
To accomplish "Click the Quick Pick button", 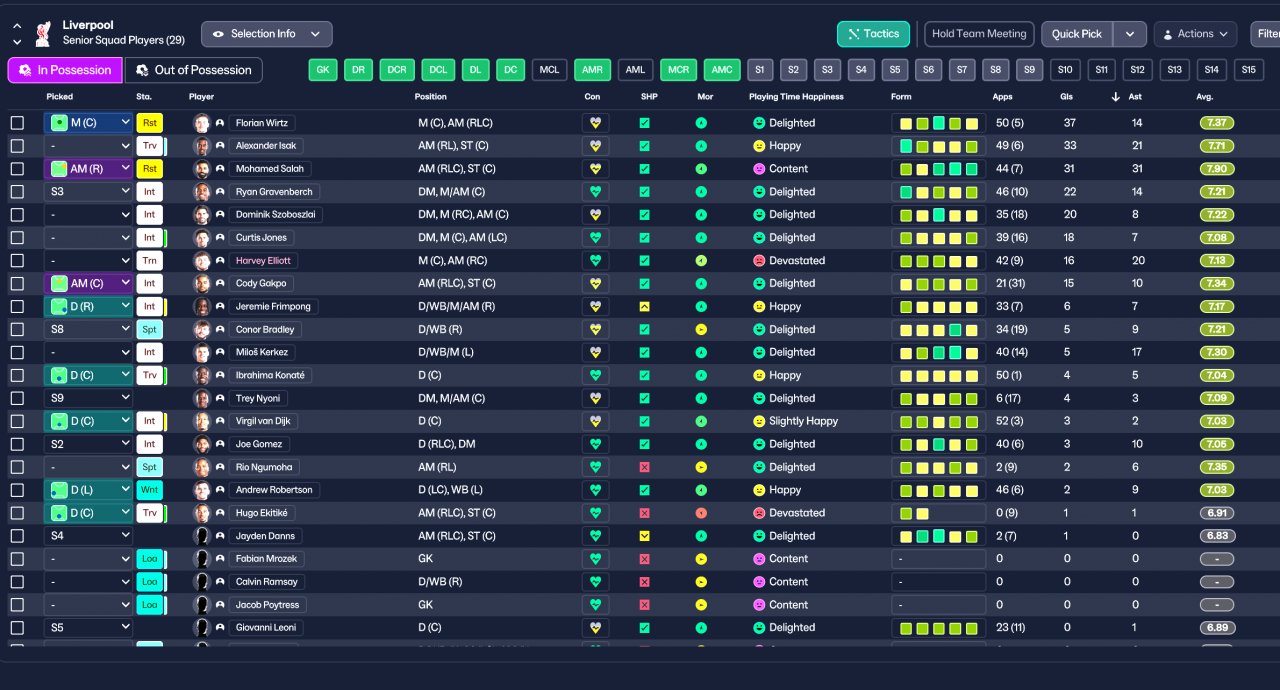I will click(x=1077, y=34).
